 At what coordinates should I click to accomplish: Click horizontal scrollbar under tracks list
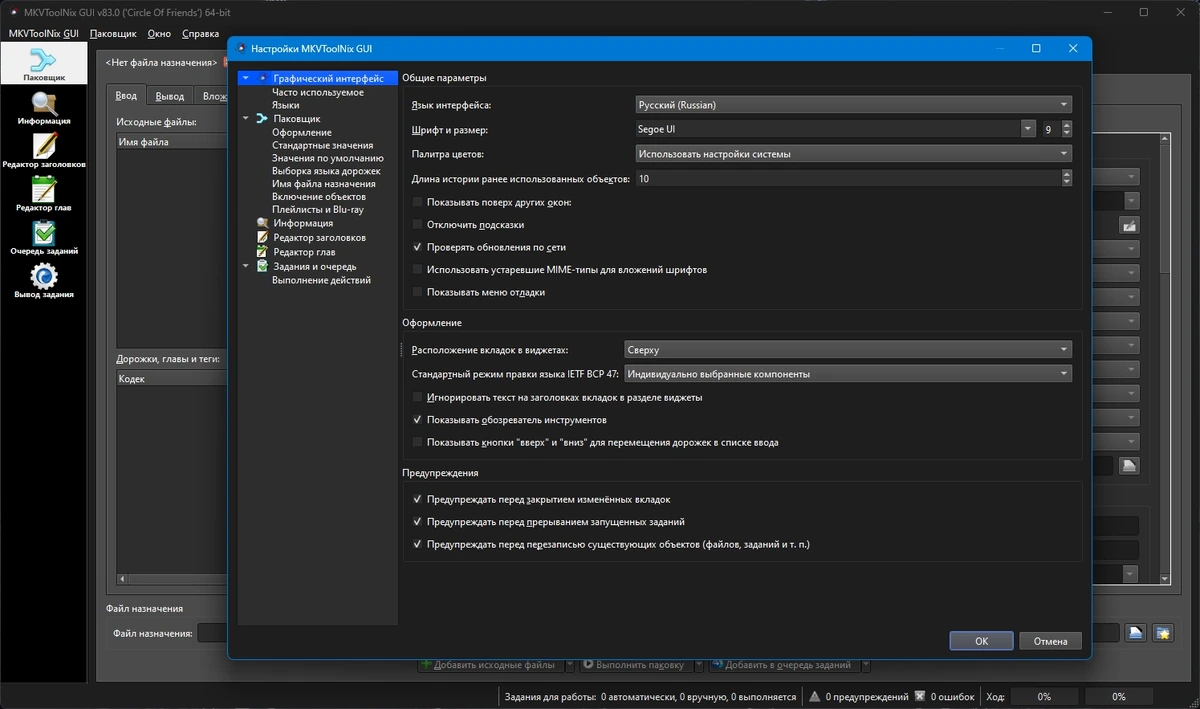pos(172,578)
